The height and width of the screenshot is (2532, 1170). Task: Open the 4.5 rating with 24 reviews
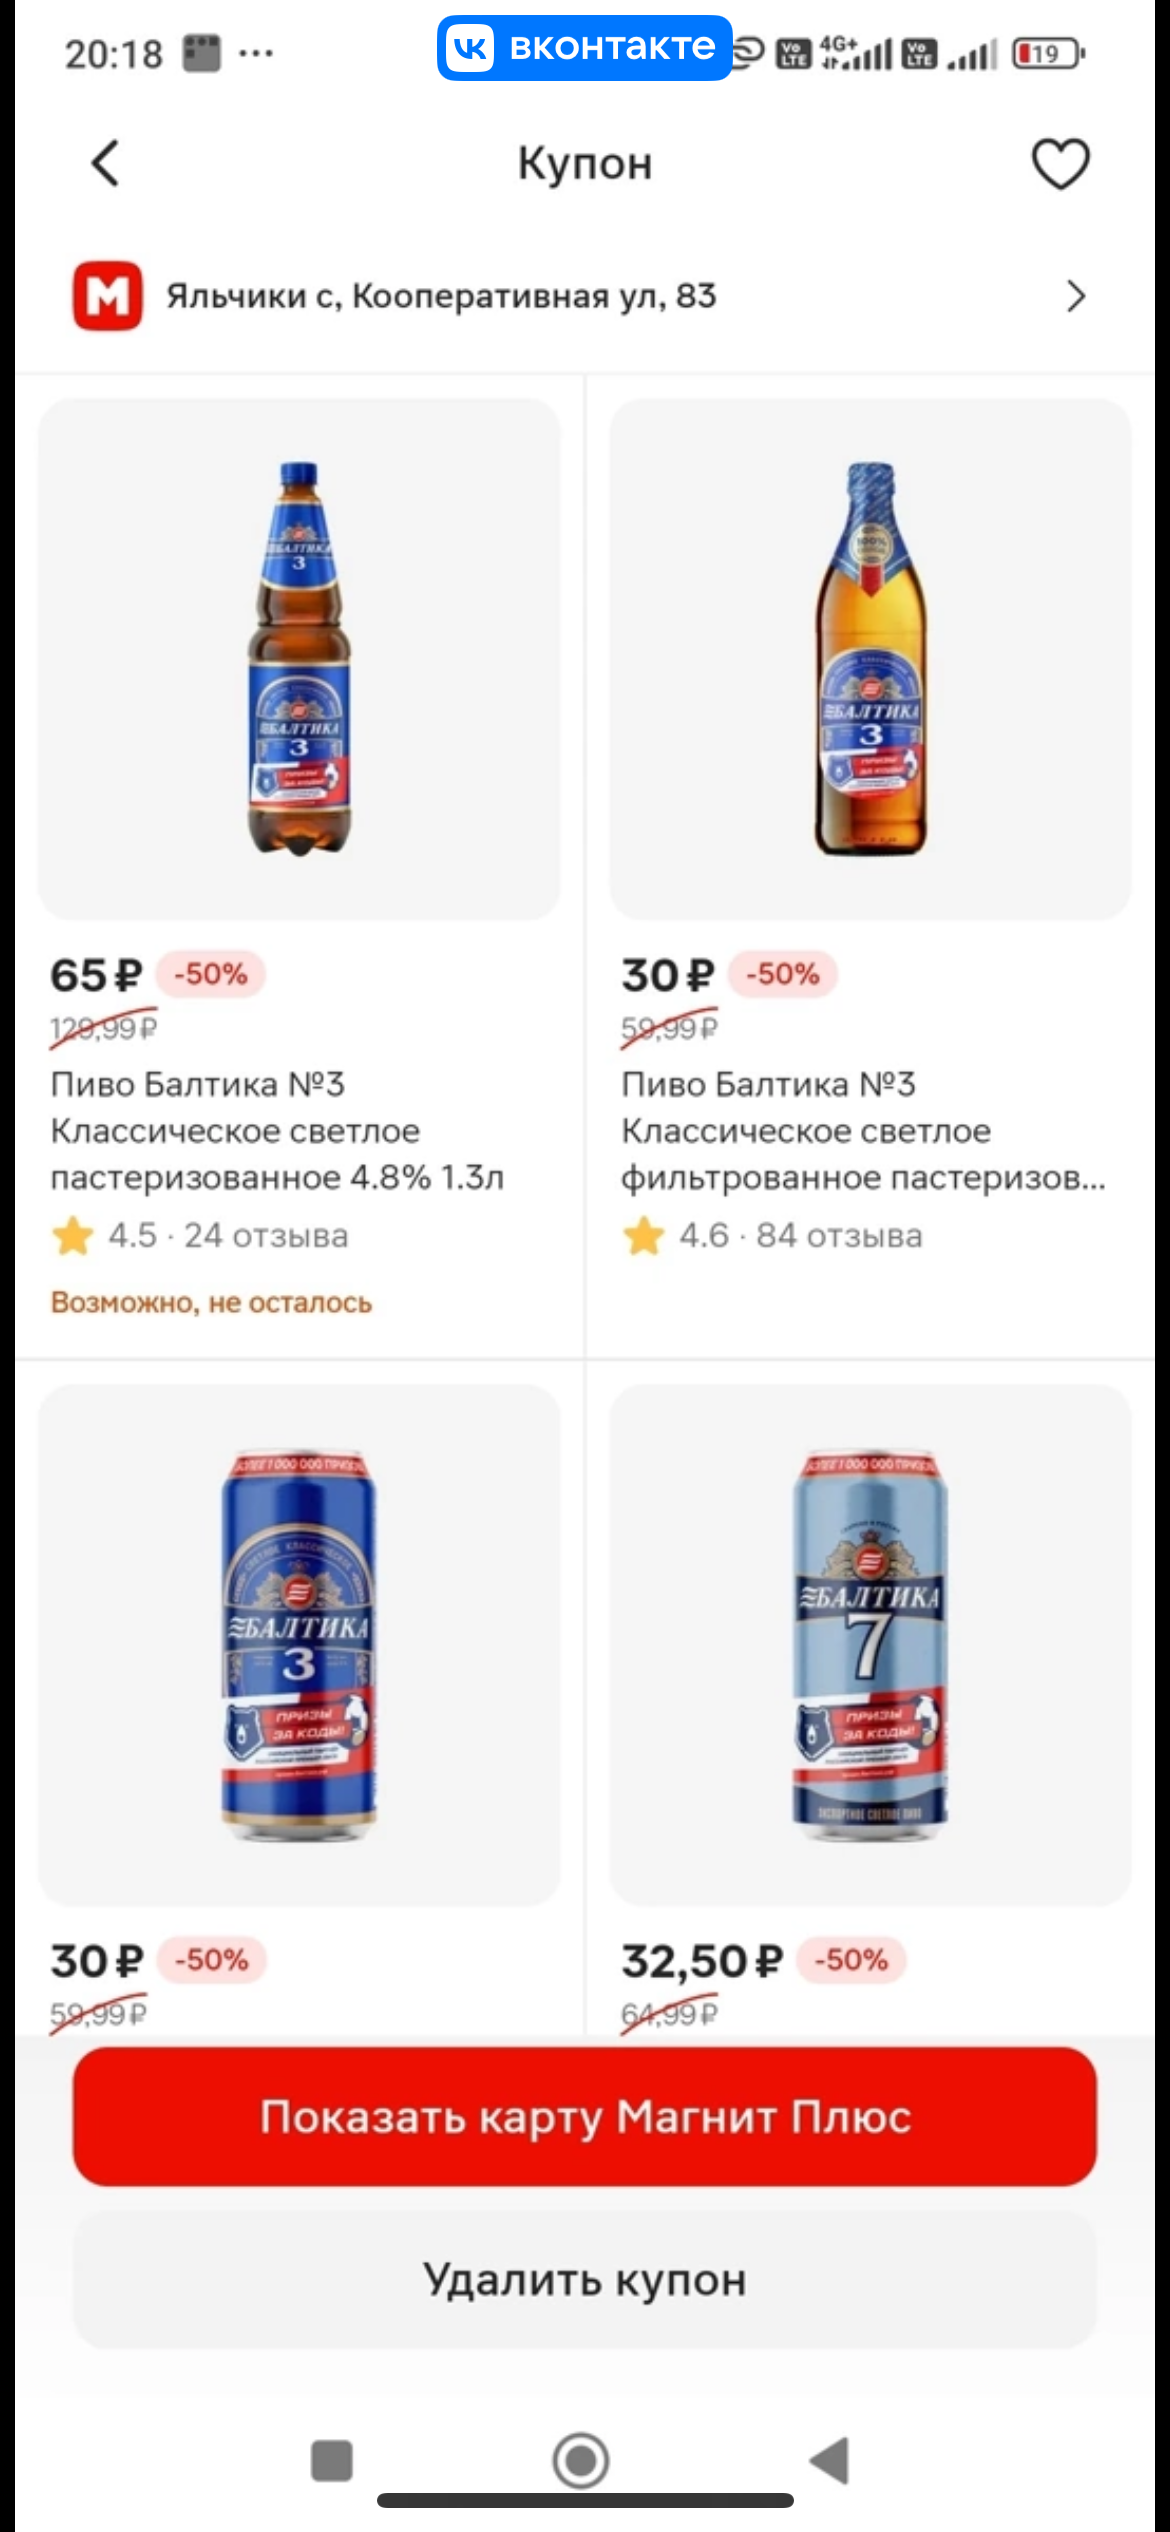(x=200, y=1236)
